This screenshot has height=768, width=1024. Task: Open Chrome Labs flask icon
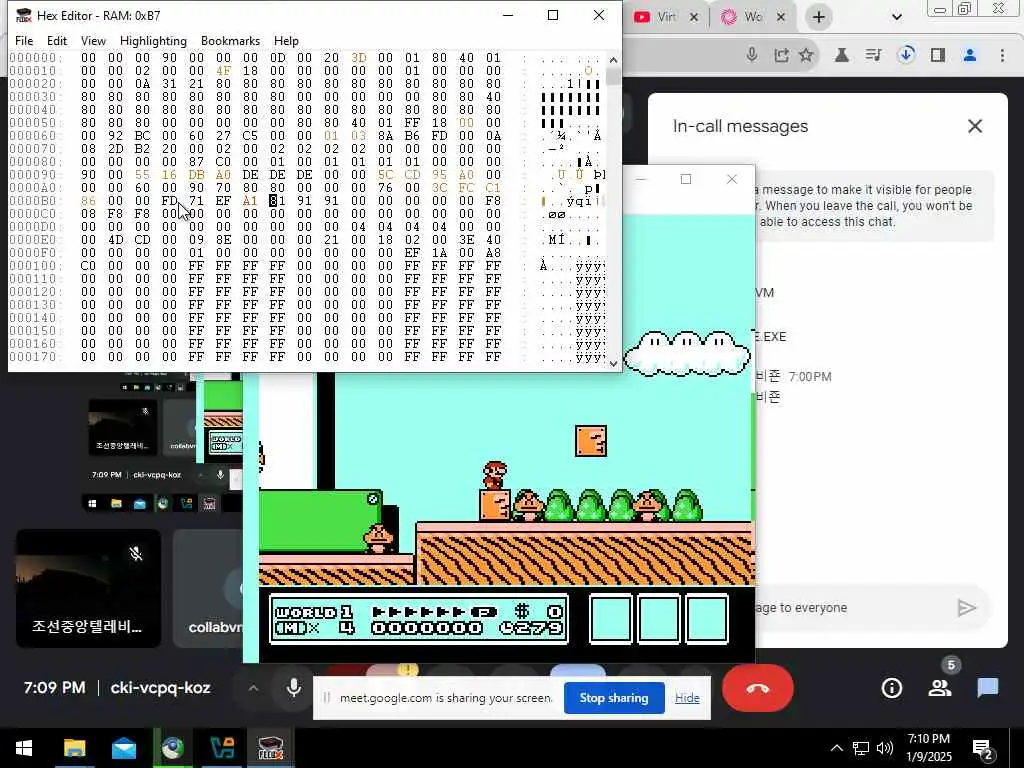842,55
